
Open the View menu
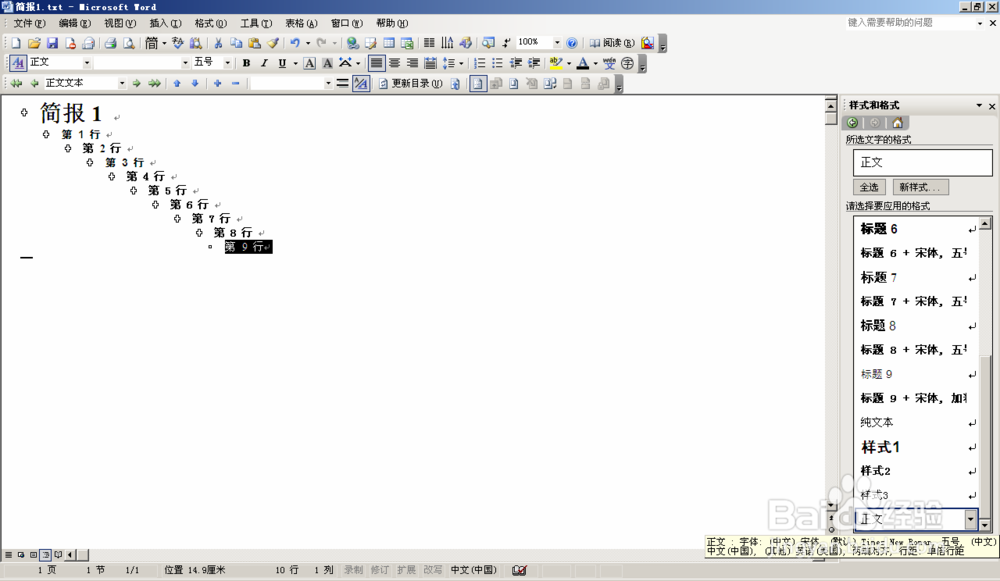pyautogui.click(x=120, y=23)
